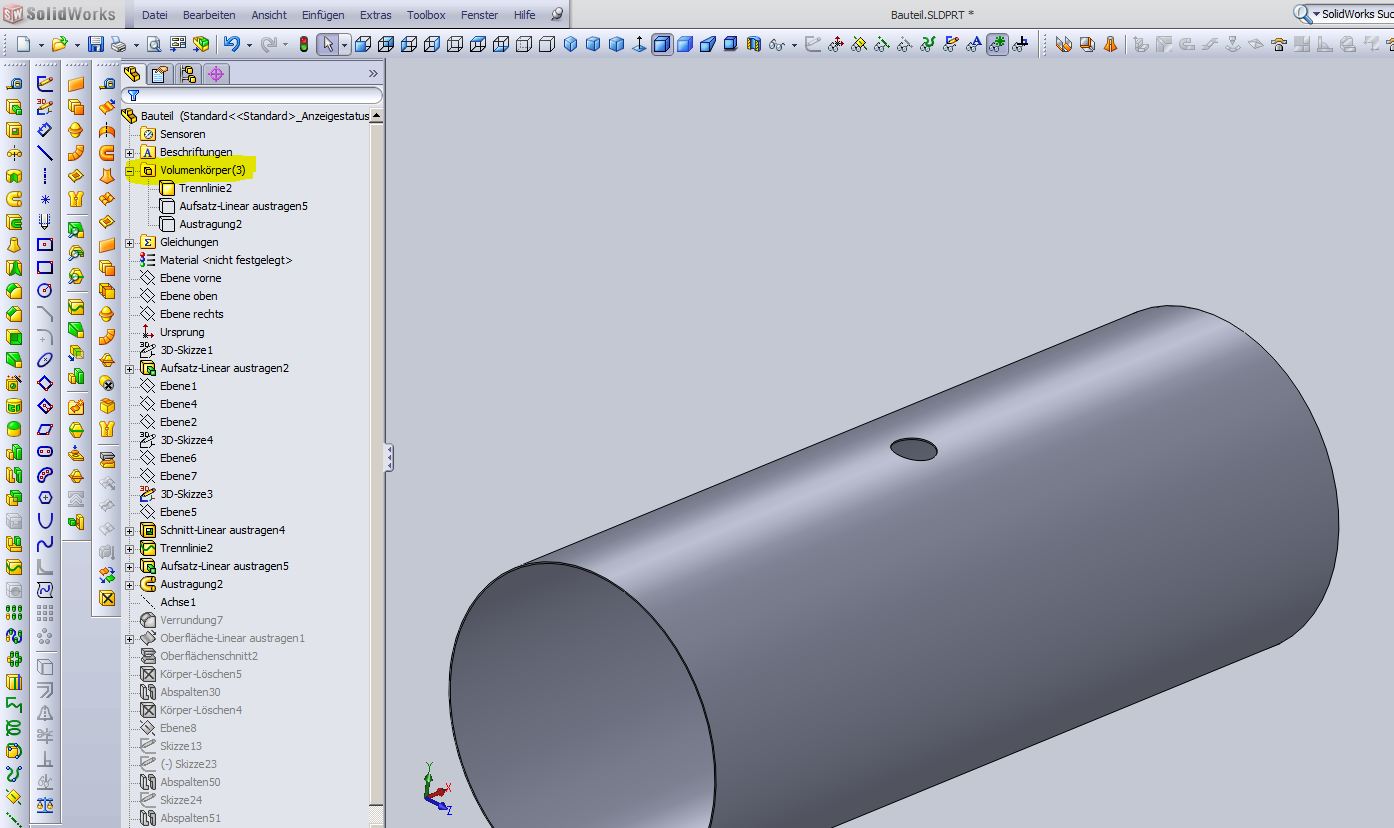Select the Sensoren tree item
The width and height of the screenshot is (1394, 828).
point(182,134)
